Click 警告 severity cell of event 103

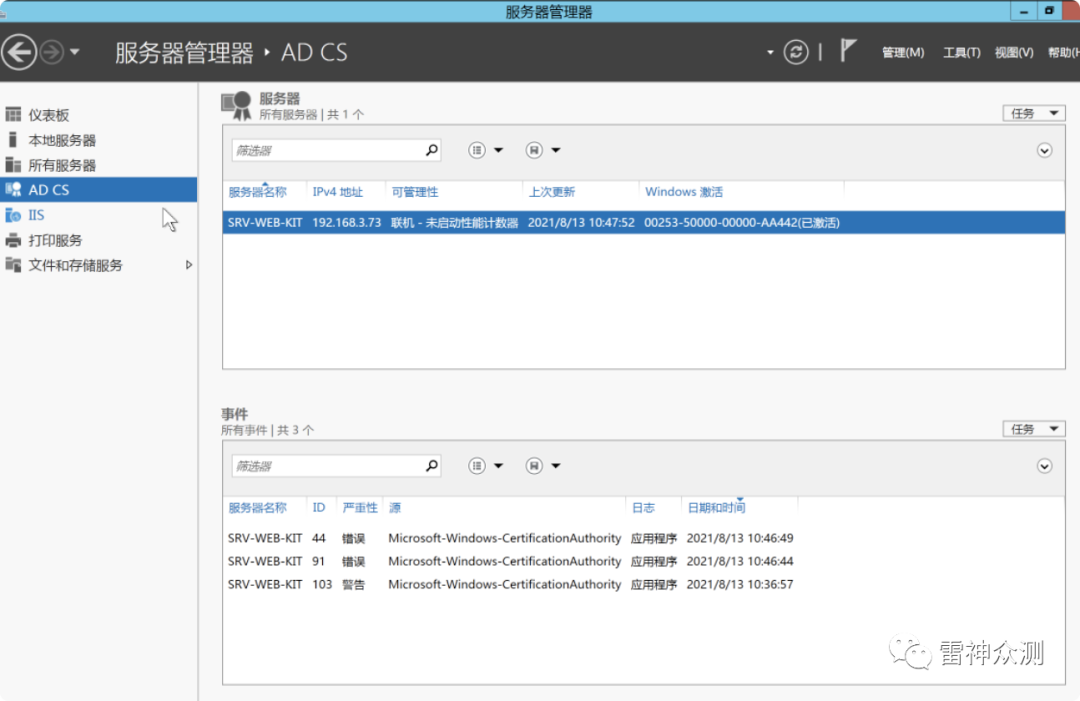tap(353, 584)
